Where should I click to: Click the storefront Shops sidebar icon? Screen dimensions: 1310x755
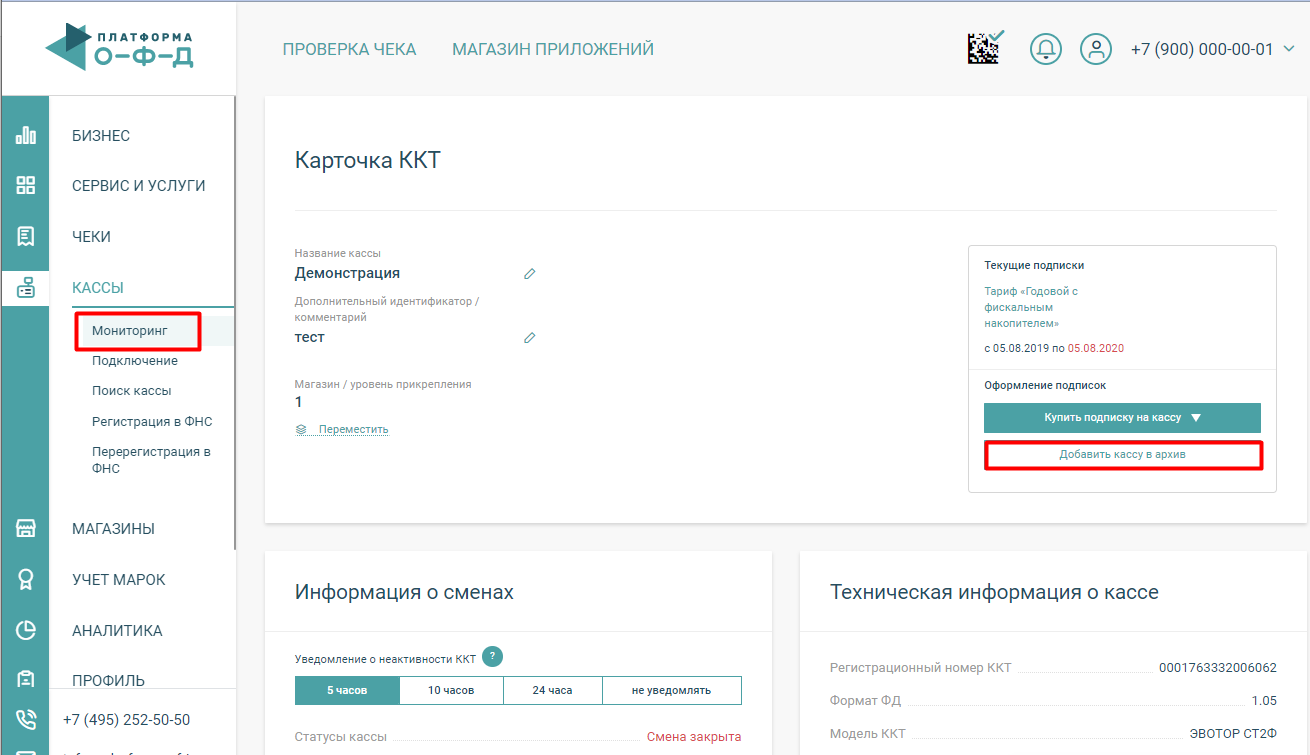click(x=25, y=529)
